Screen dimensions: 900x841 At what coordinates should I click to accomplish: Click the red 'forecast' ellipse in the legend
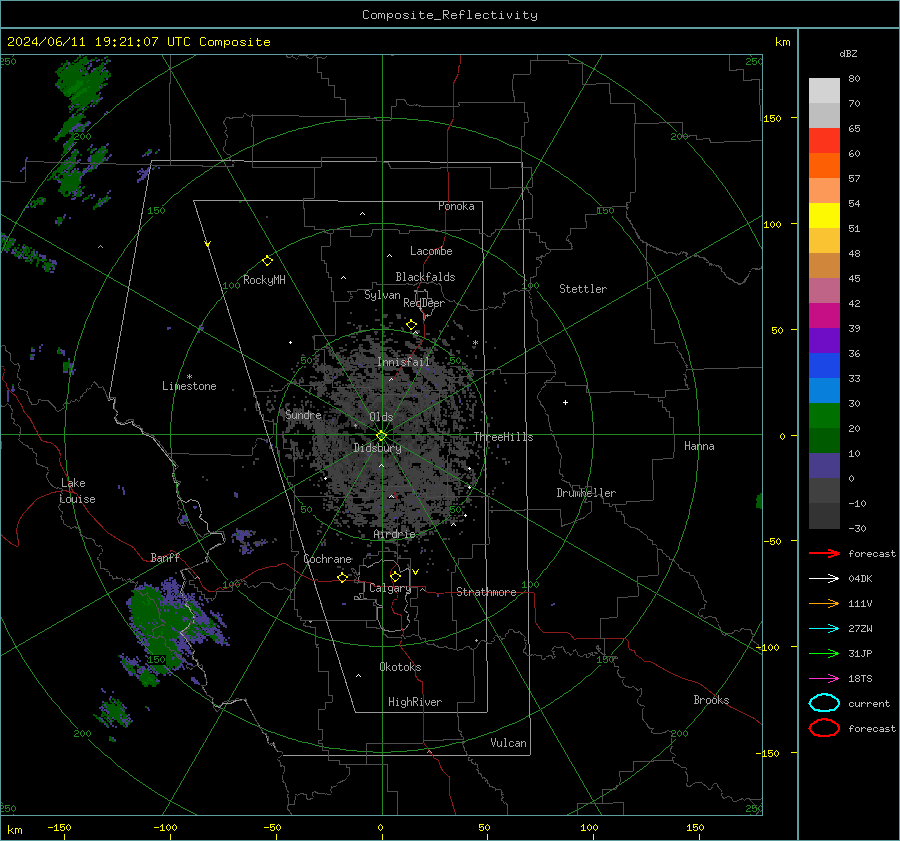824,728
